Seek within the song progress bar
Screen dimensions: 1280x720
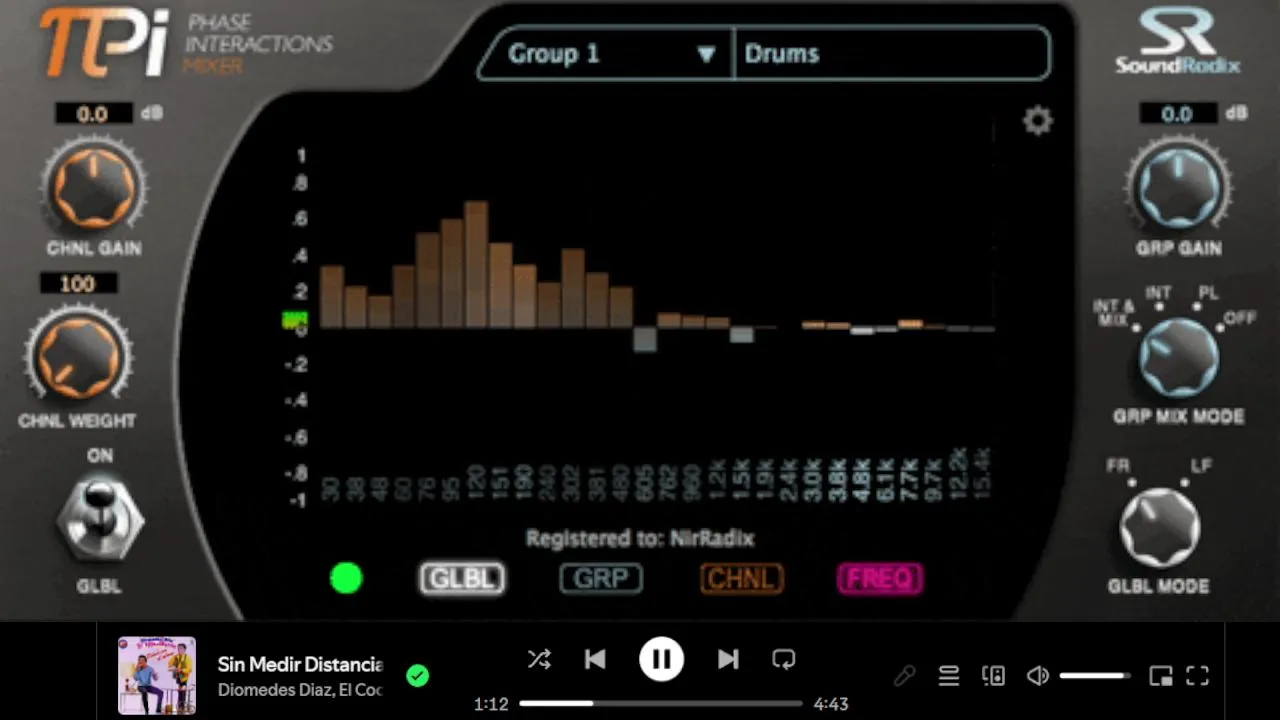[x=660, y=704]
